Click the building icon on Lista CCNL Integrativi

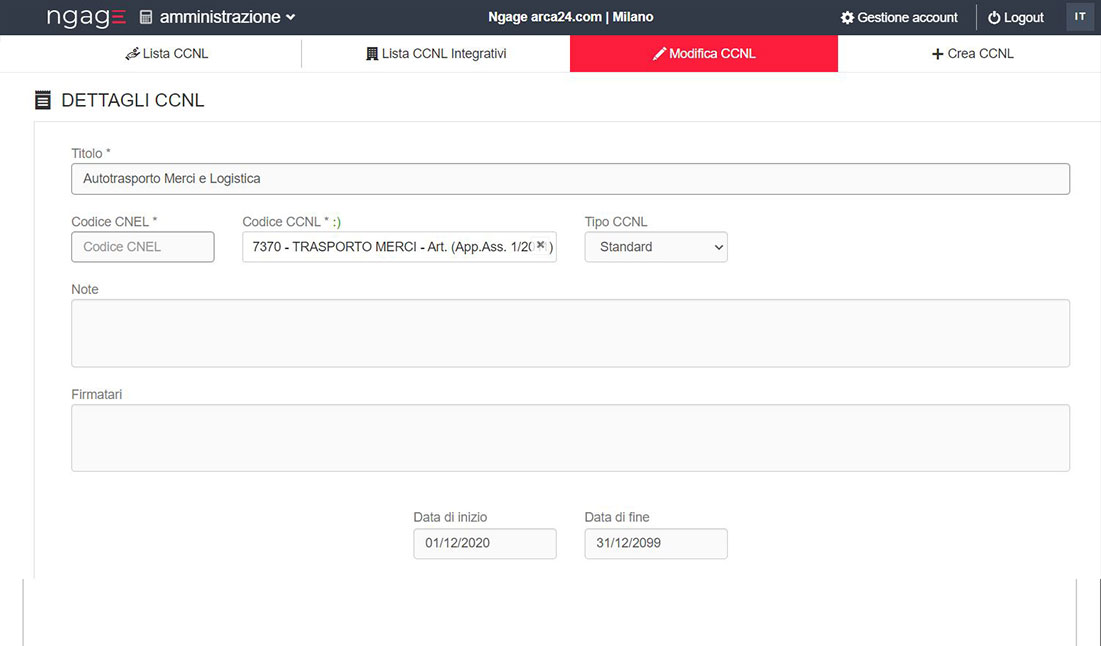[372, 54]
